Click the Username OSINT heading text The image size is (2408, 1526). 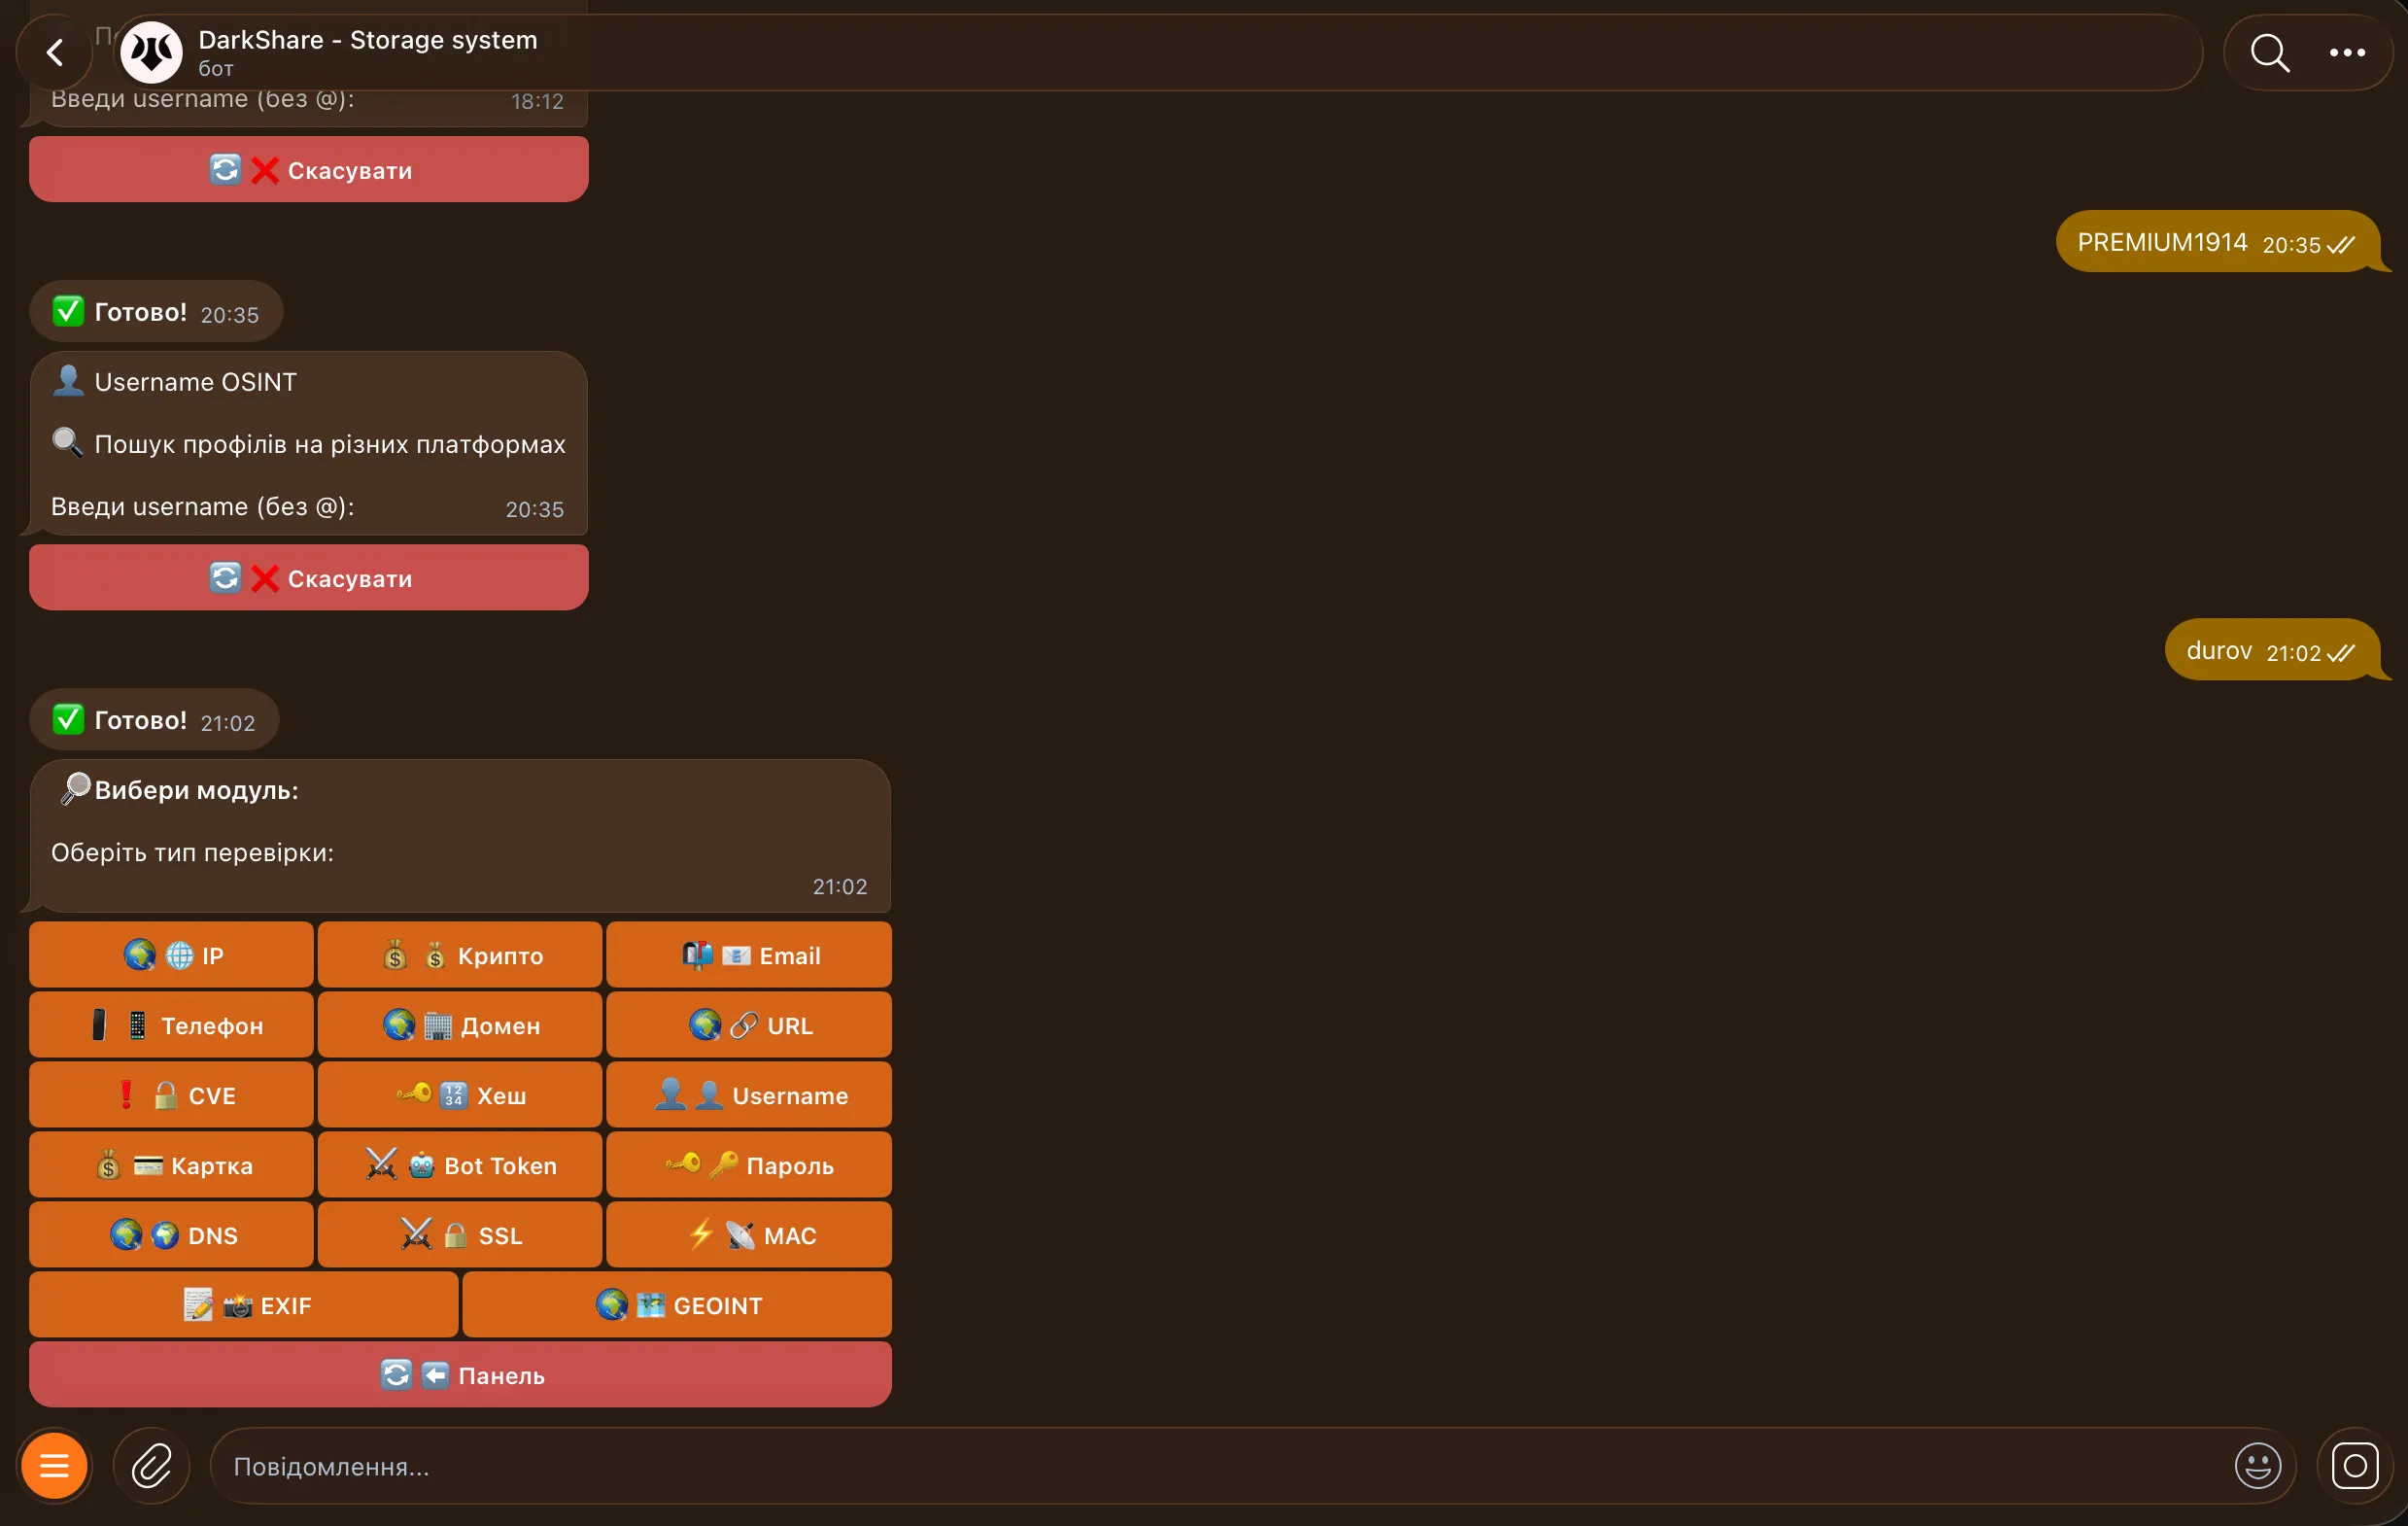click(196, 382)
